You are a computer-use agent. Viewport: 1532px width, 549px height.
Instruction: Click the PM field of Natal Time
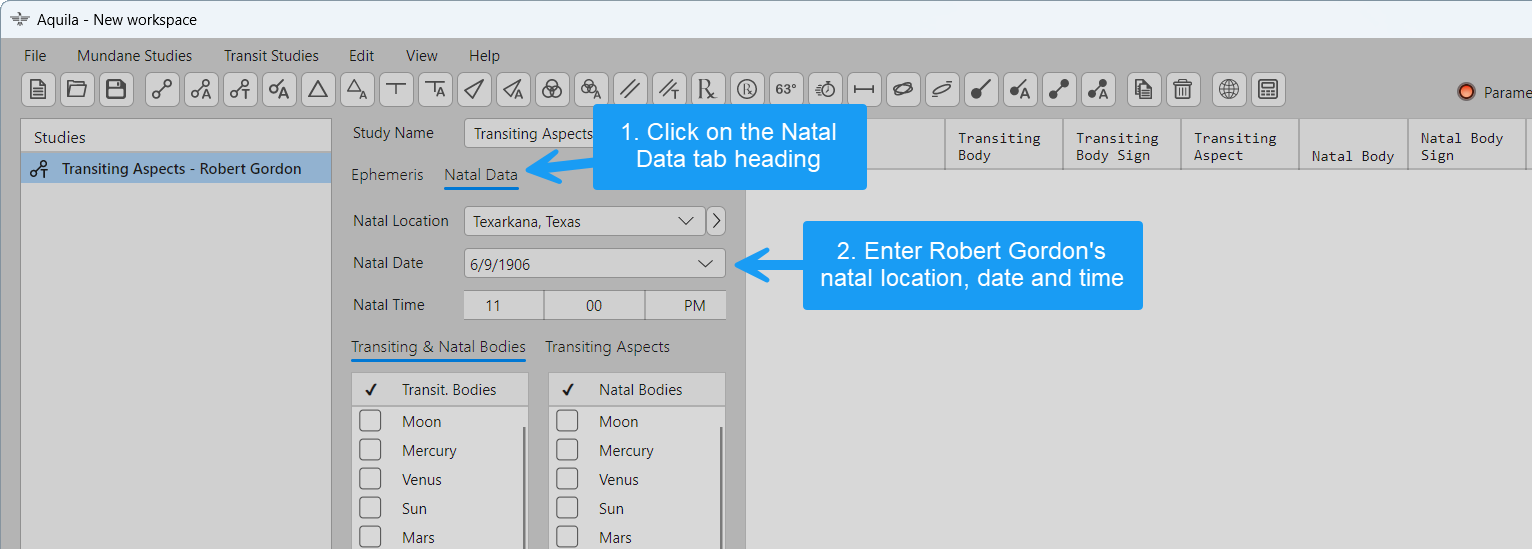point(686,306)
